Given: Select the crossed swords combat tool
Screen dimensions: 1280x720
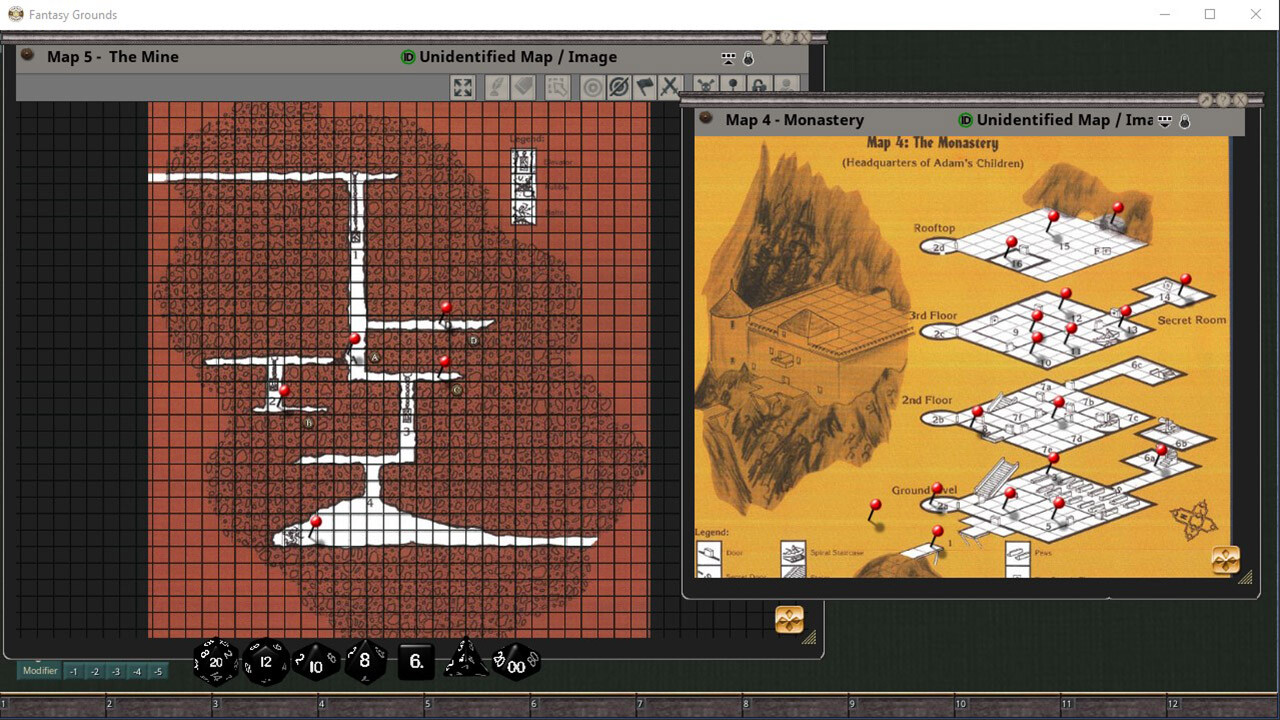Looking at the screenshot, I should coord(670,88).
